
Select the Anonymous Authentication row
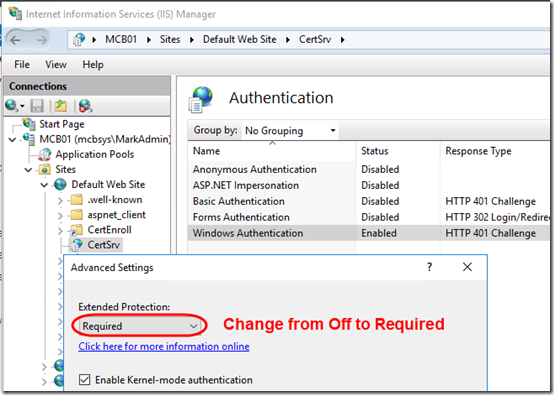point(369,169)
